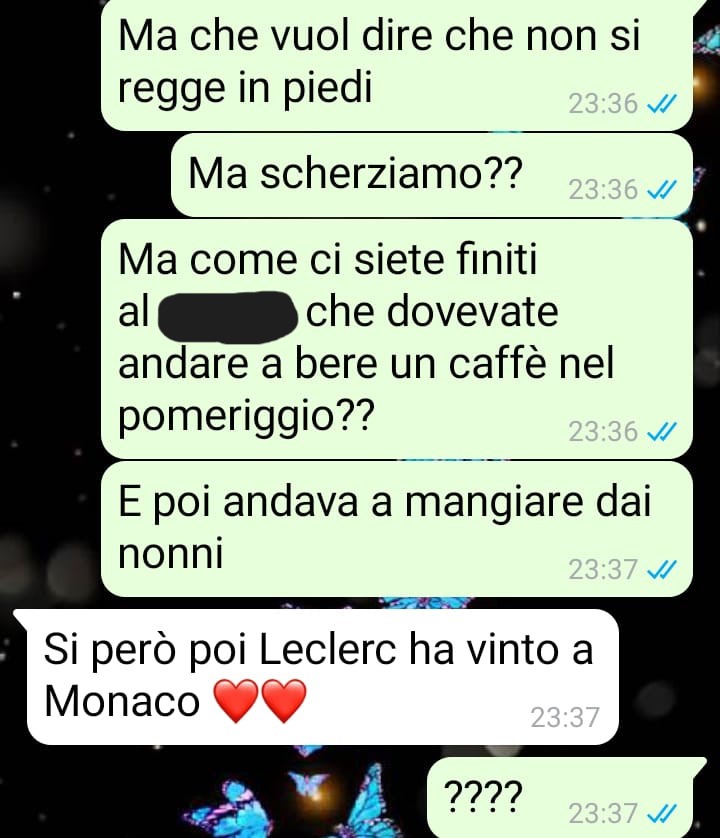The height and width of the screenshot is (838, 720).
Task: Tap the read receipt ticks on "Ma scherziamo??"
Action: [x=662, y=189]
